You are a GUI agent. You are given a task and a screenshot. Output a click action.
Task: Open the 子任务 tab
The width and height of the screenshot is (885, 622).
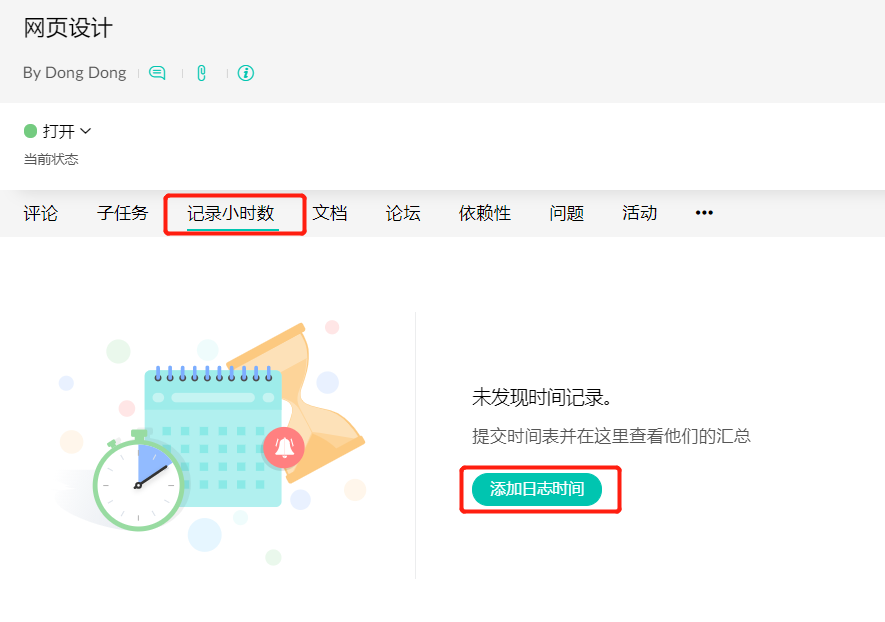pyautogui.click(x=122, y=213)
